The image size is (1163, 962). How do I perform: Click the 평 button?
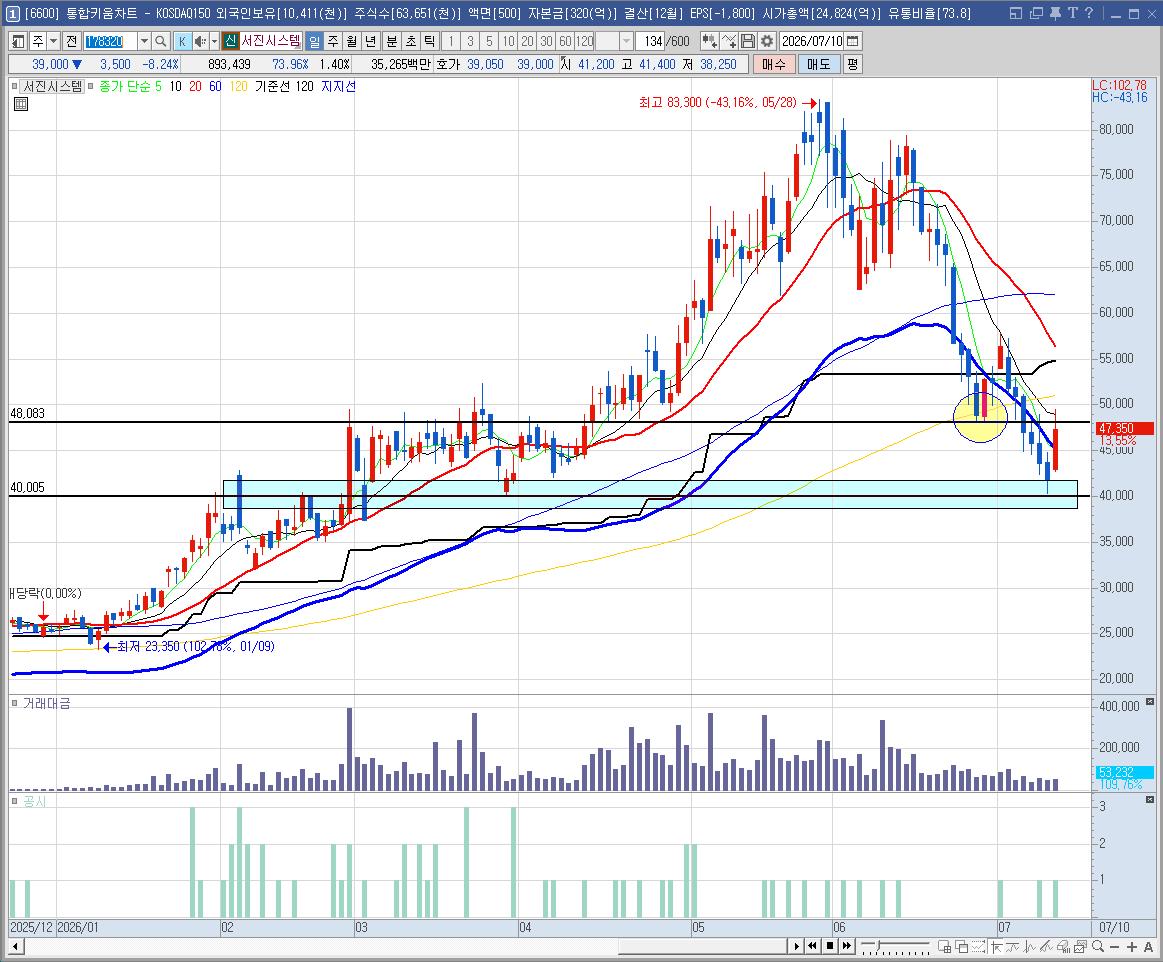(x=852, y=65)
